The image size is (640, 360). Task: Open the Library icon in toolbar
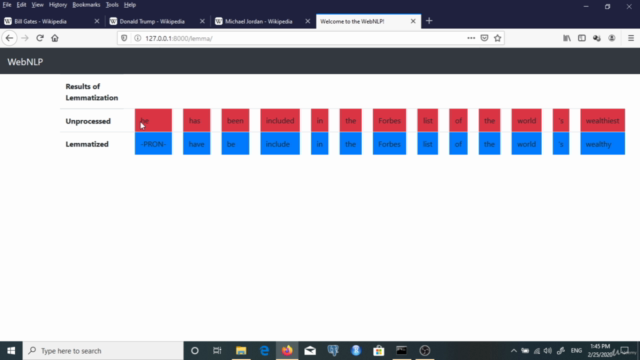(567, 38)
